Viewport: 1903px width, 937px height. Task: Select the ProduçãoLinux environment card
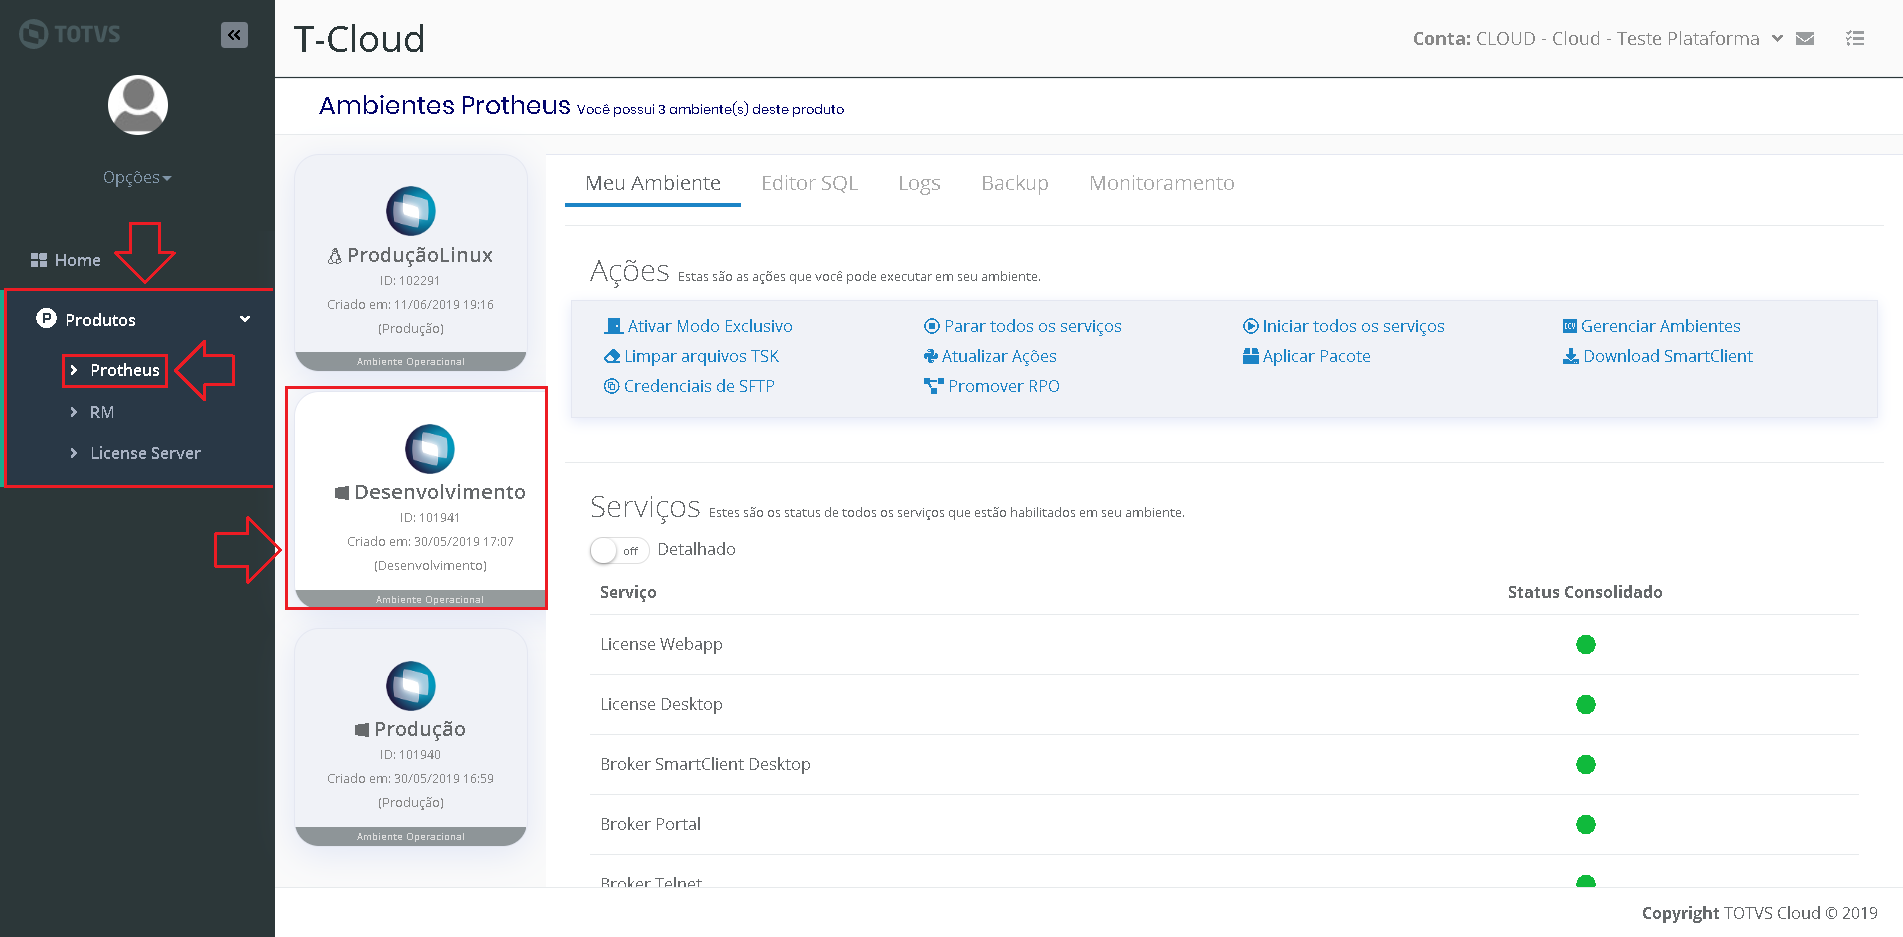411,262
